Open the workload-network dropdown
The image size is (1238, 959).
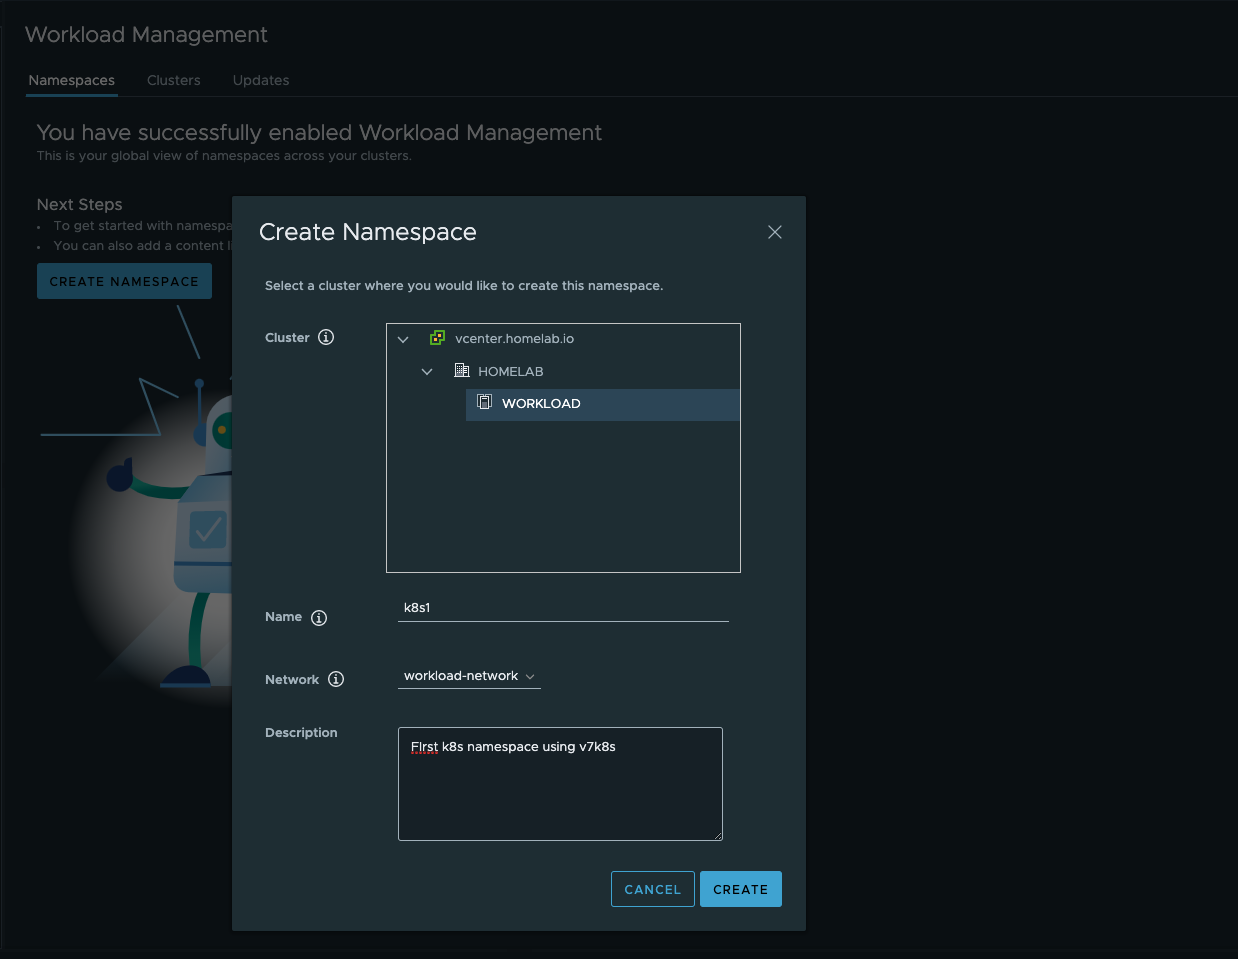pos(469,677)
